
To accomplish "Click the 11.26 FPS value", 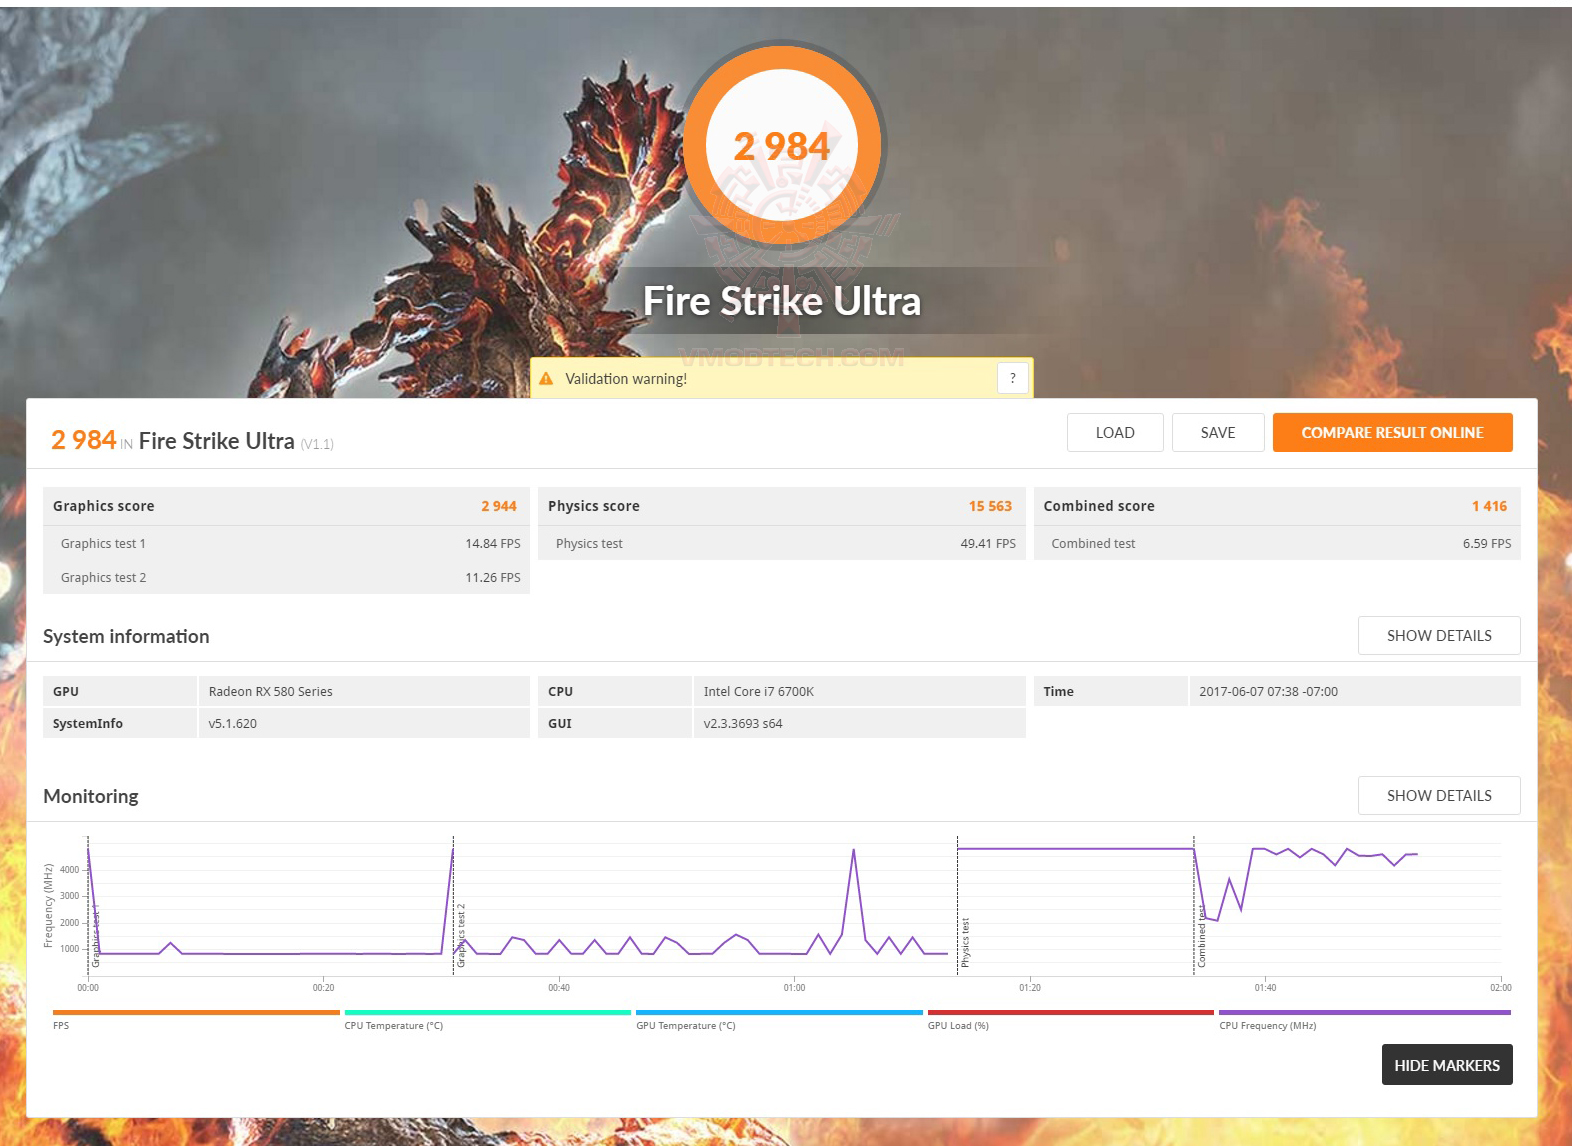I will (493, 578).
